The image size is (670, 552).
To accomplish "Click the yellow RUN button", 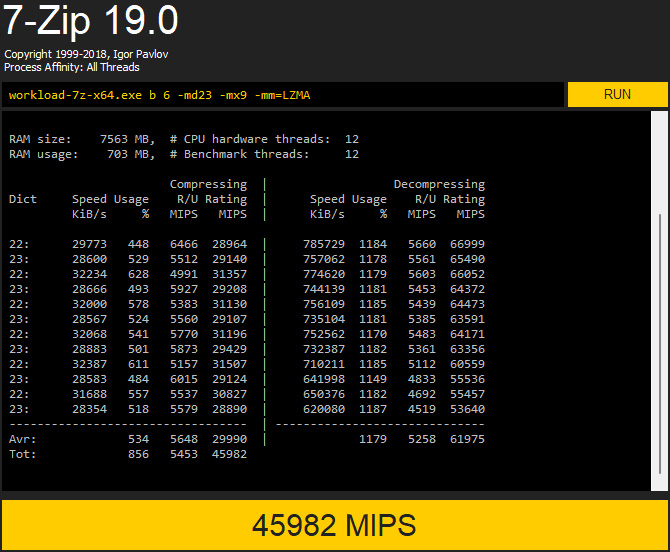I will pyautogui.click(x=617, y=94).
